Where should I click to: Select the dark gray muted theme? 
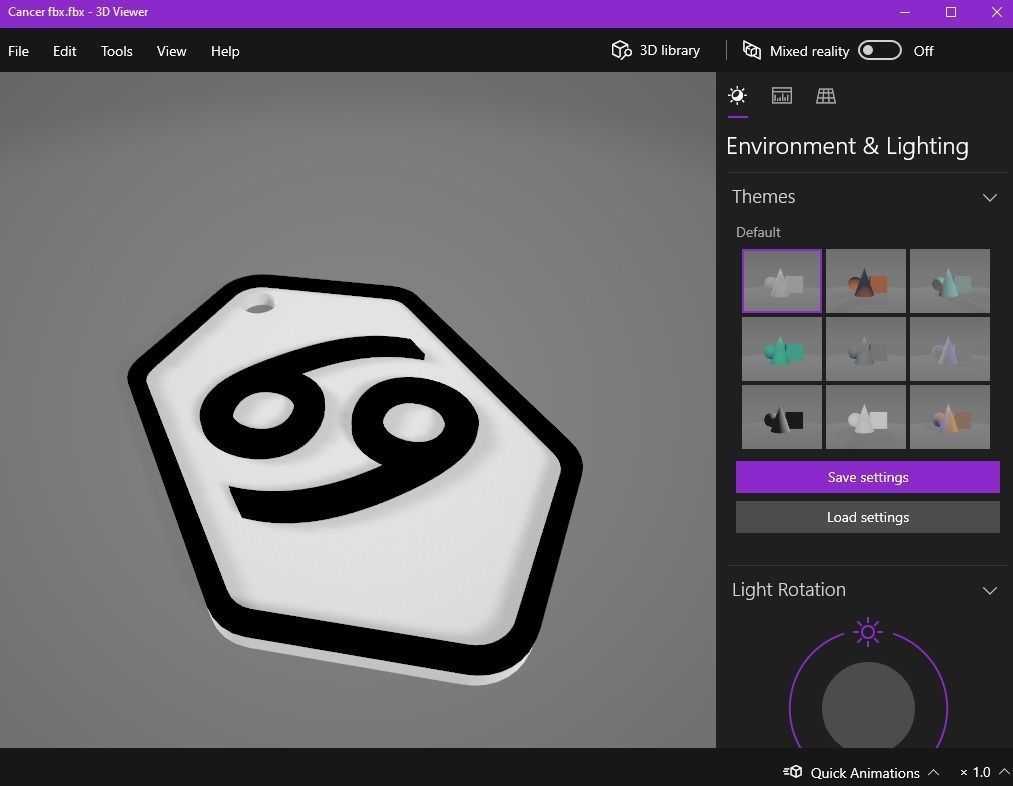pos(866,349)
